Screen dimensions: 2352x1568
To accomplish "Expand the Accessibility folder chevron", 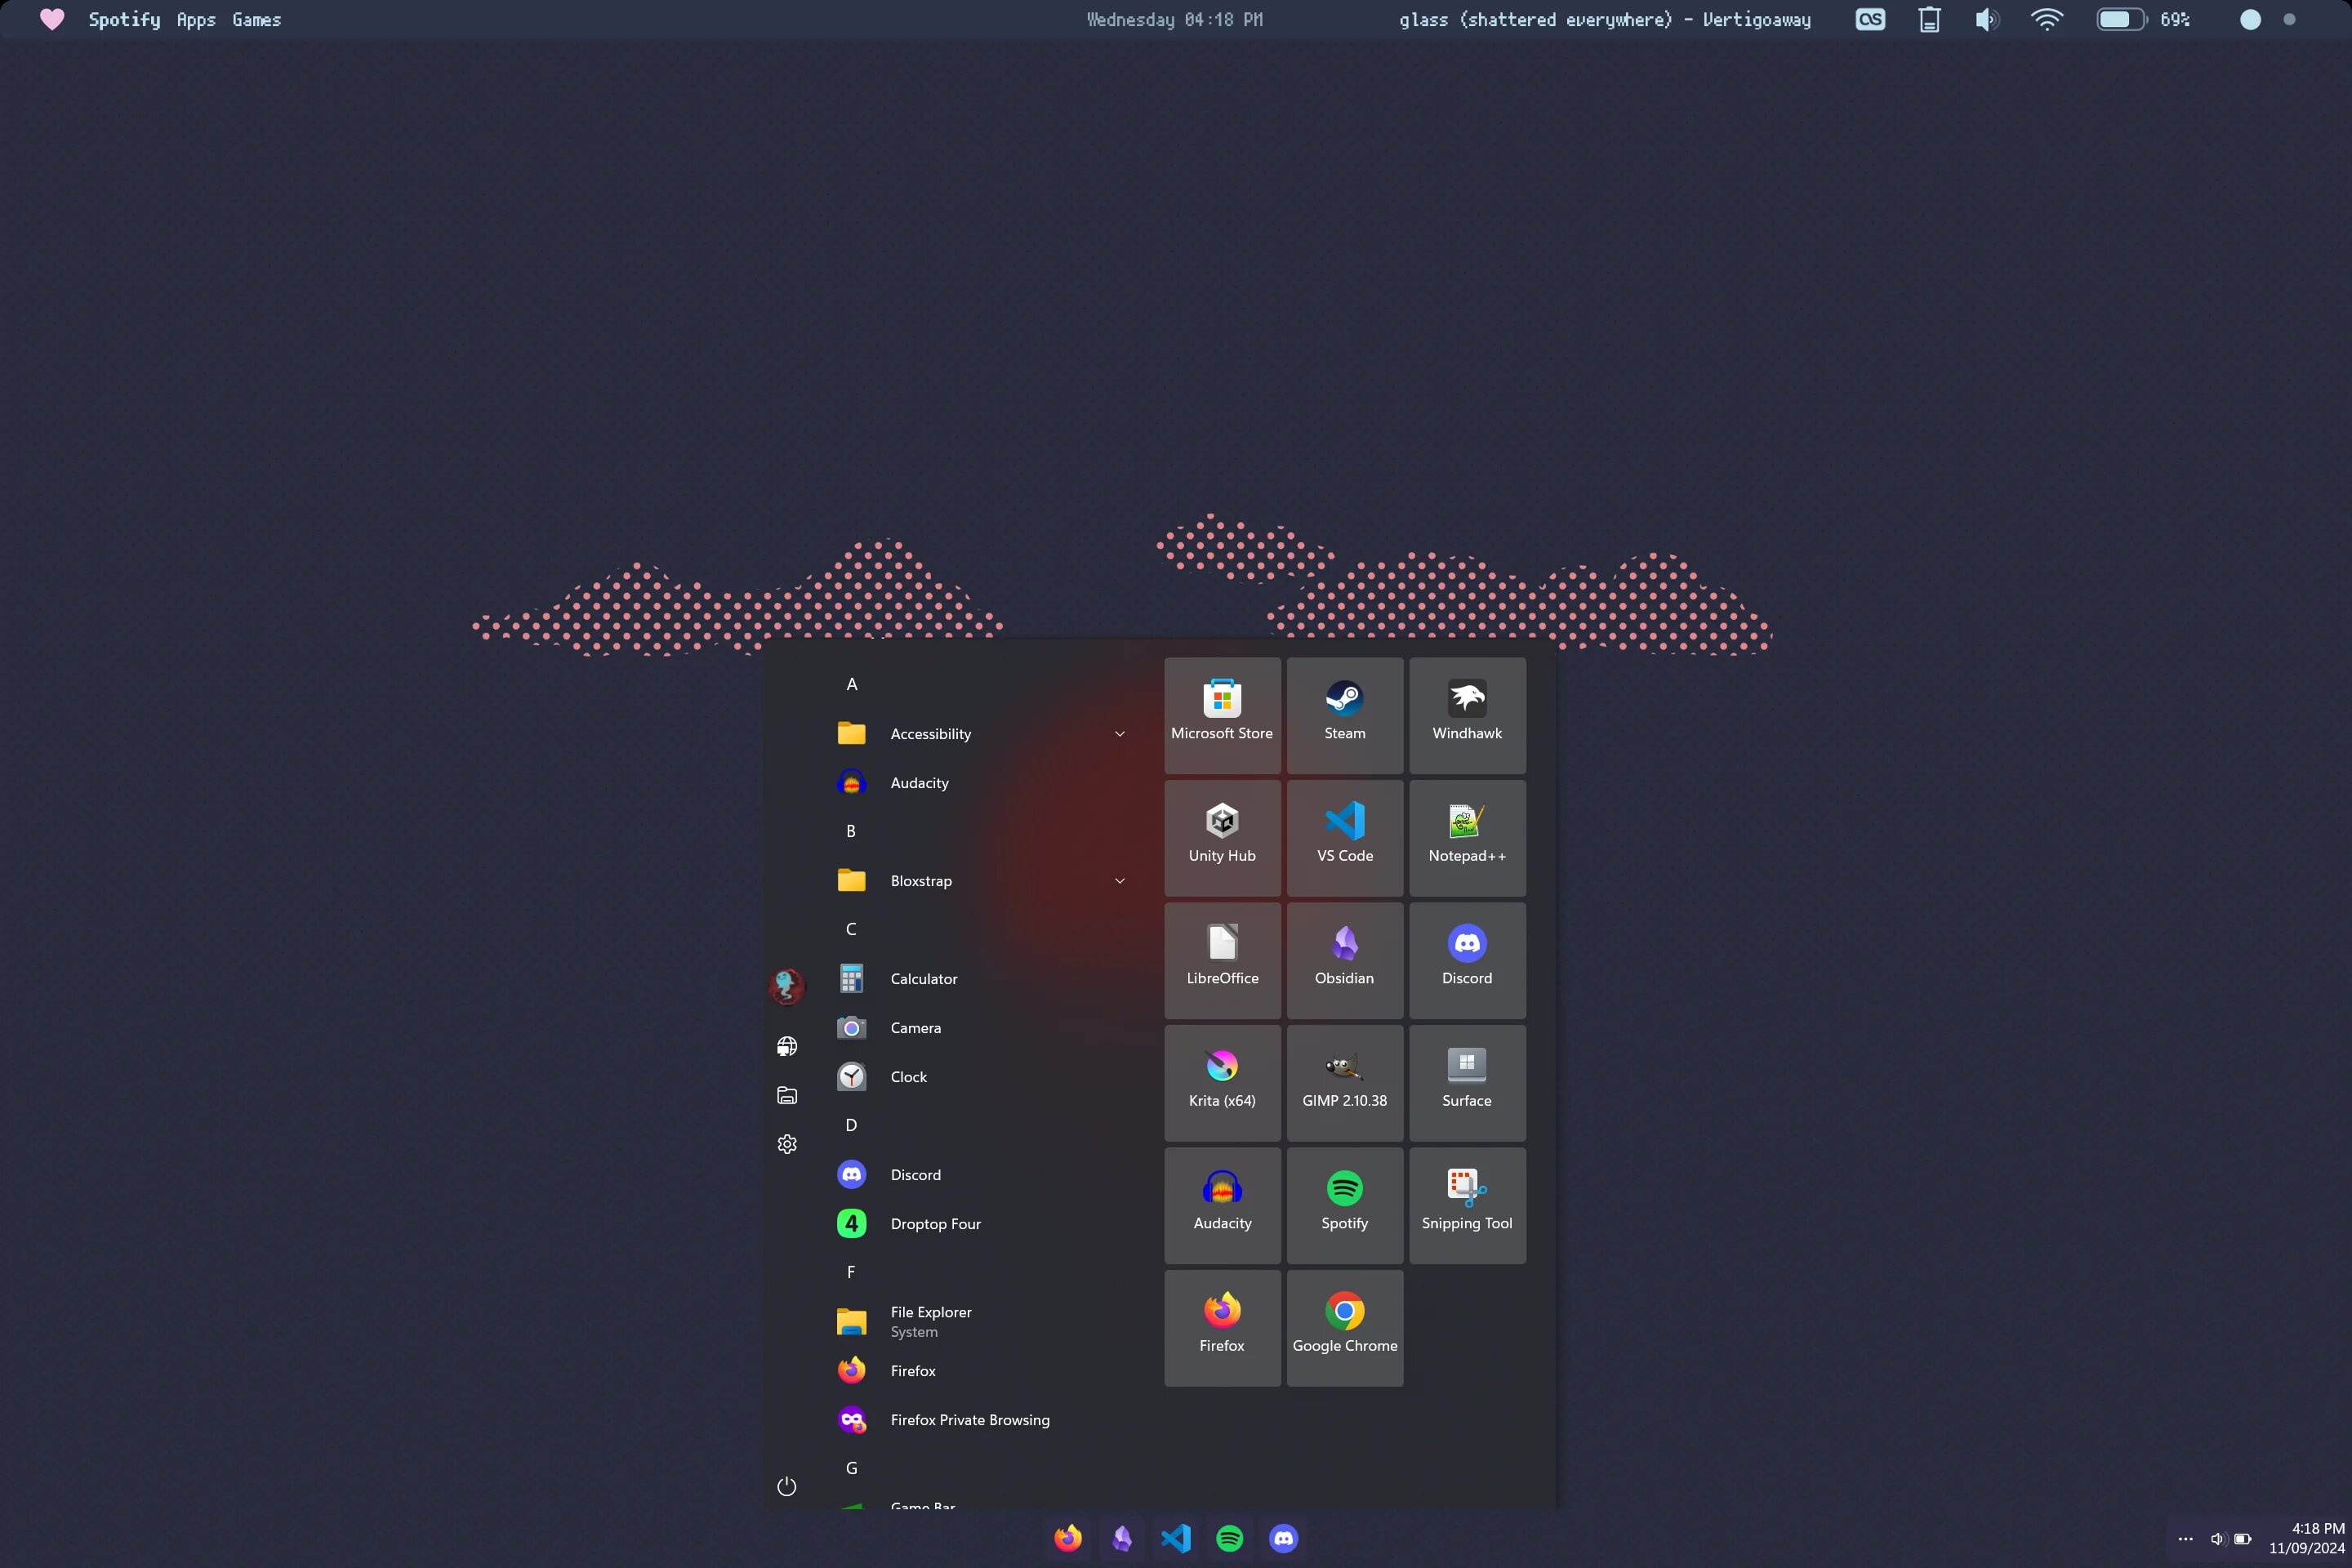I will click(1119, 734).
